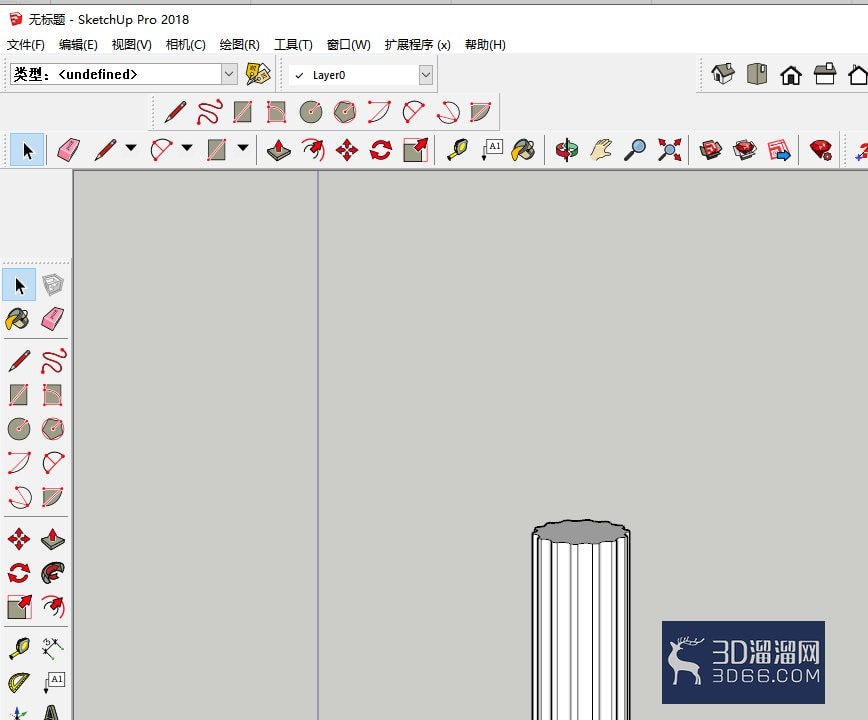Select the Dimension tool in left panel

(x=53, y=648)
